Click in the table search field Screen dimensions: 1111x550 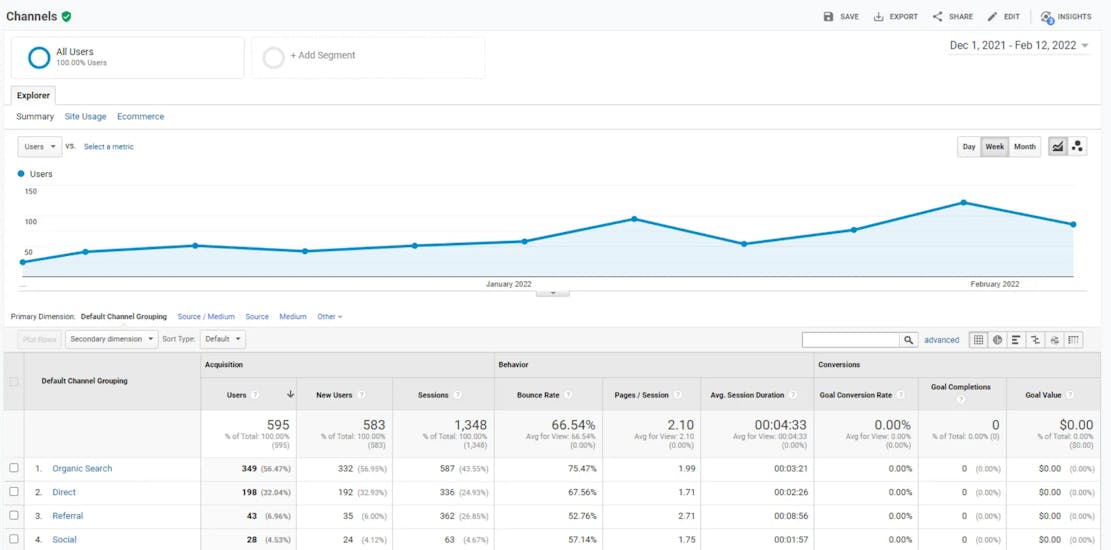[850, 340]
